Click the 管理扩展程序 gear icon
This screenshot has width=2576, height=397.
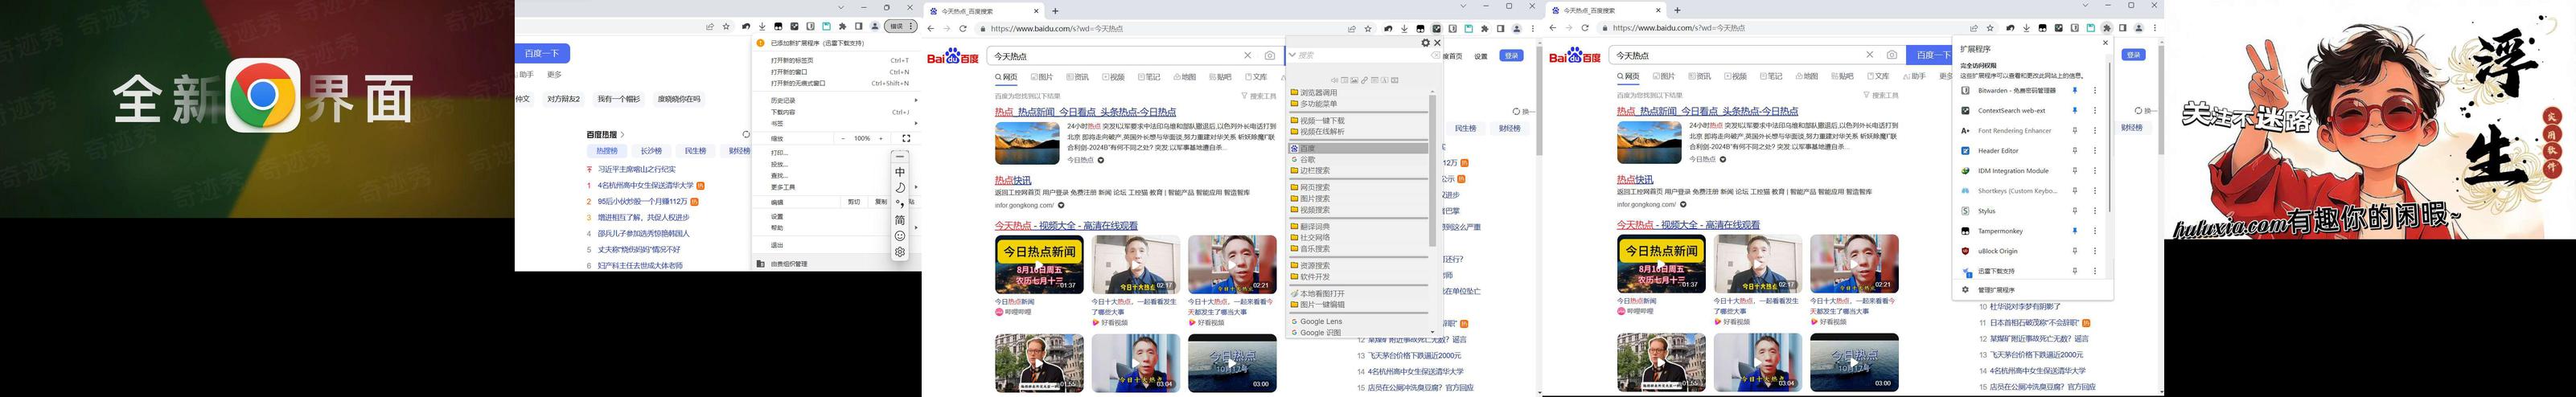click(x=1965, y=290)
